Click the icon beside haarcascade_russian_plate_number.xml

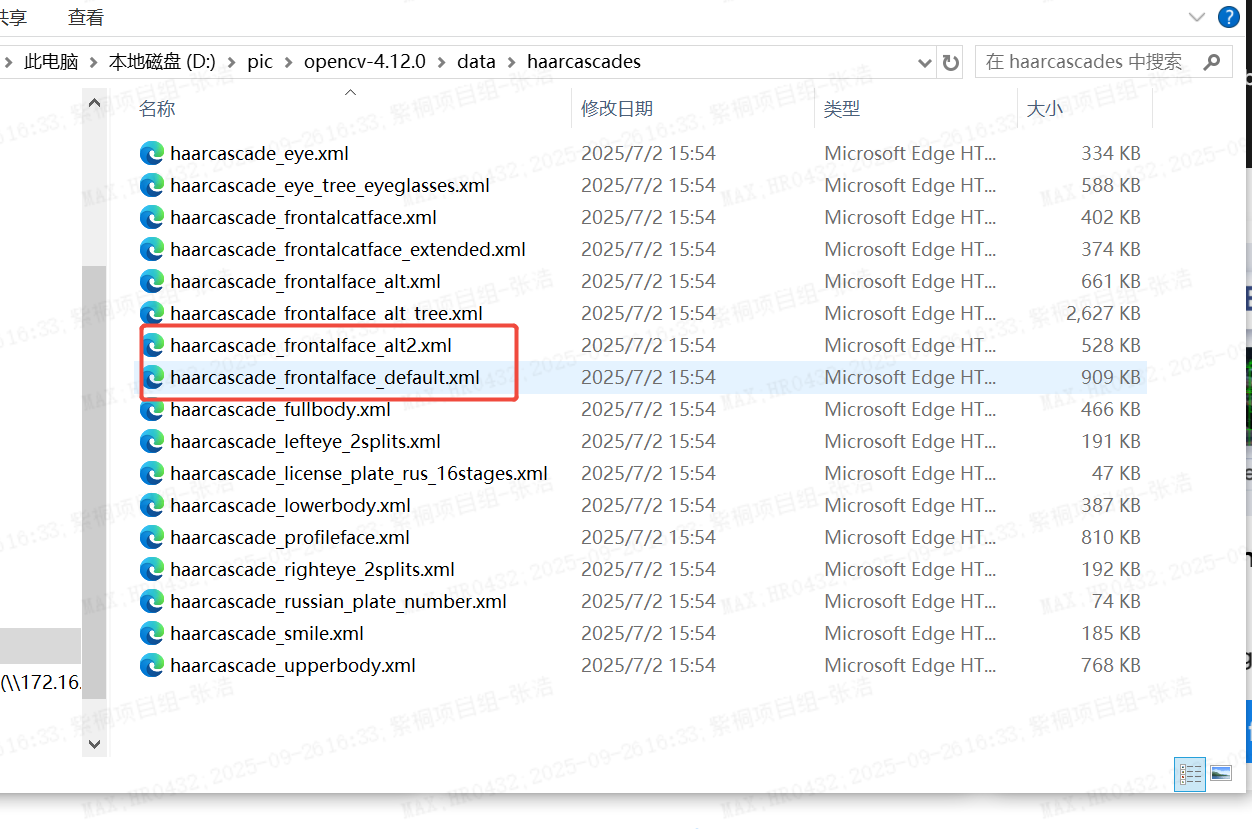tap(152, 601)
